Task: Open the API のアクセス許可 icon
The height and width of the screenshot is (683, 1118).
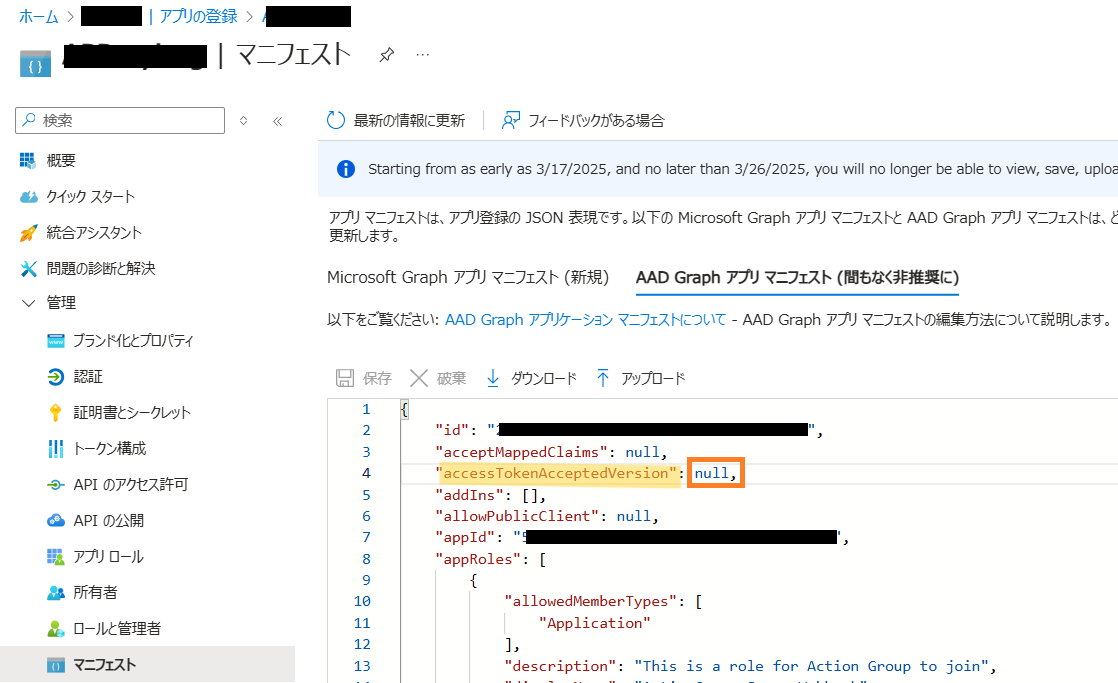Action: coord(56,485)
